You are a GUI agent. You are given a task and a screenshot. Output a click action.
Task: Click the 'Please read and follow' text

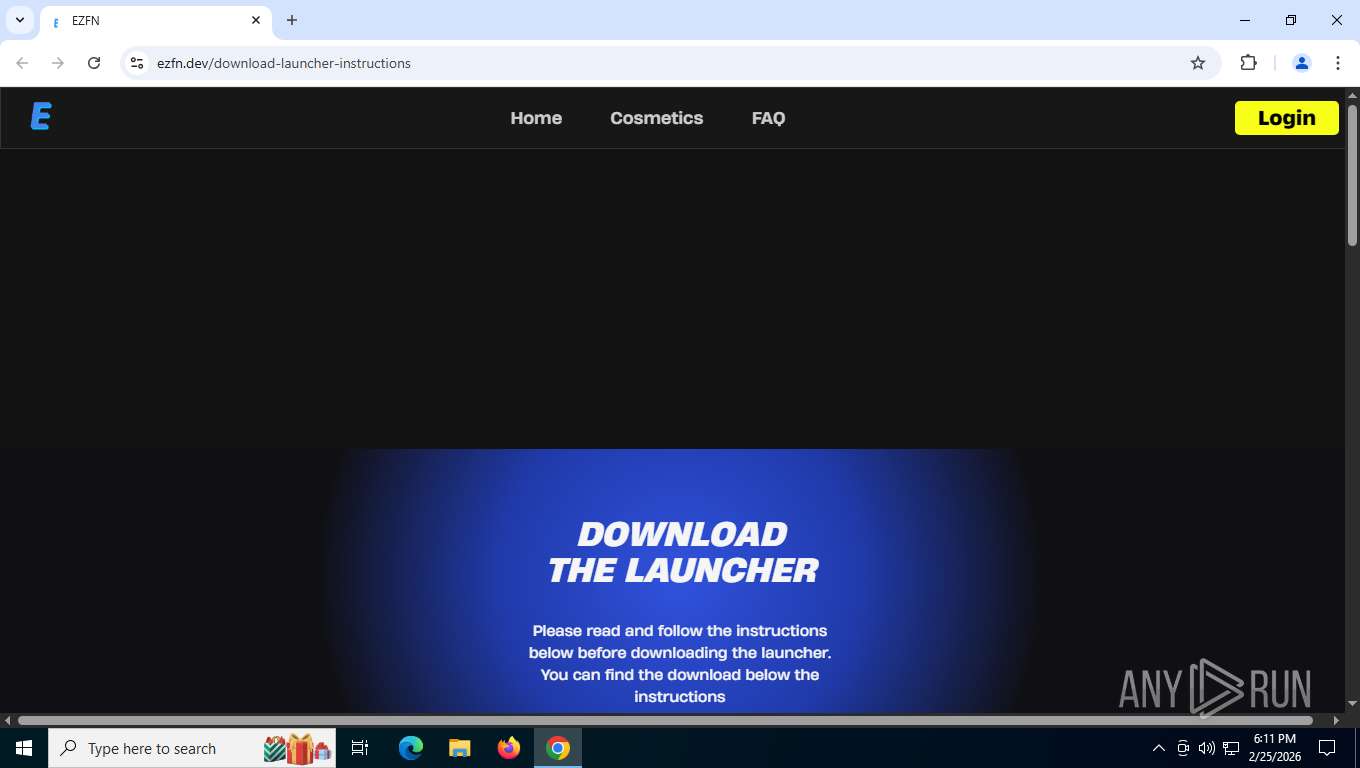[x=680, y=664]
